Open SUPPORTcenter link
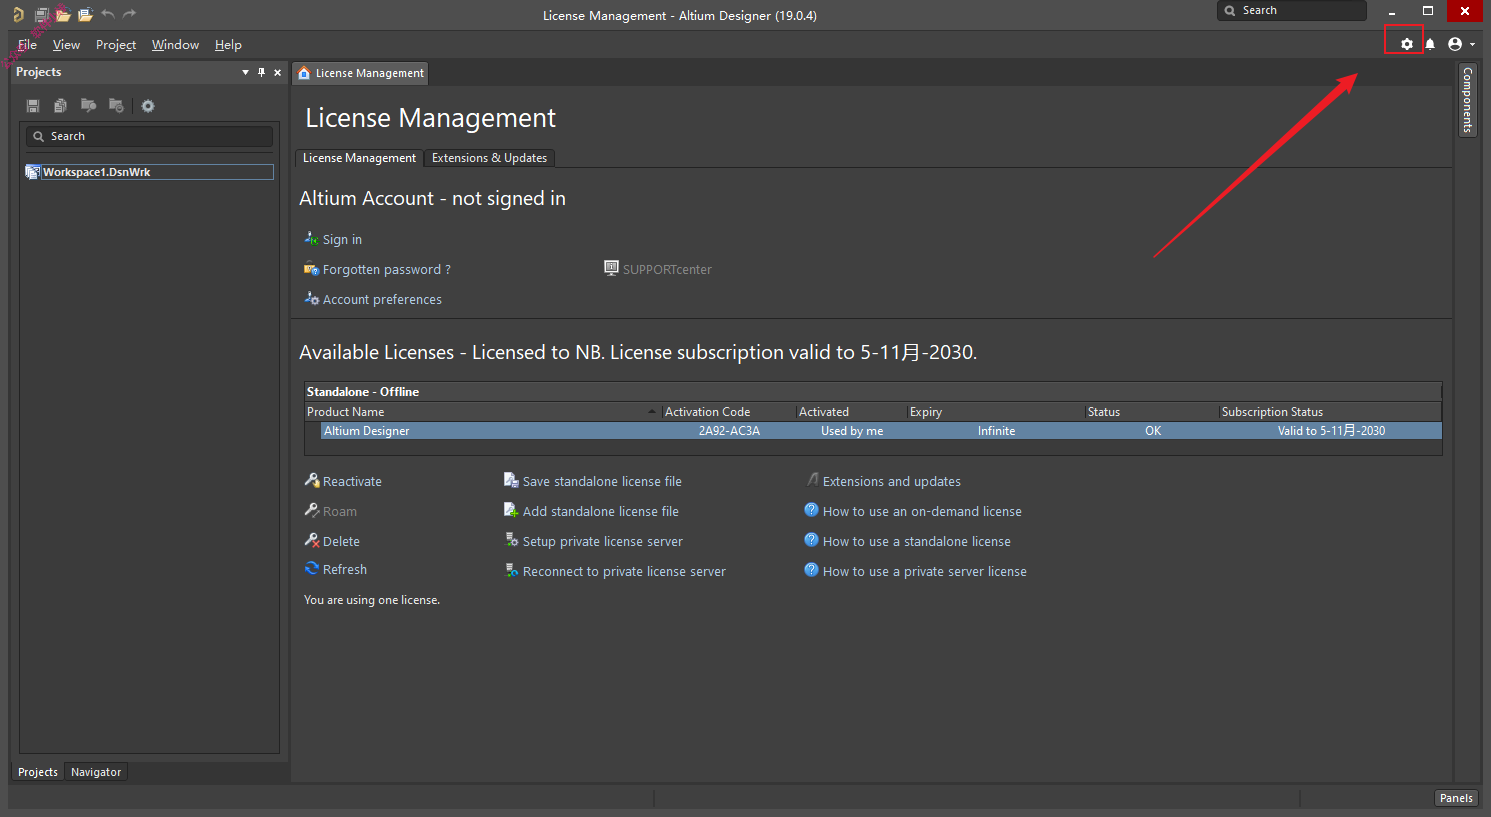Viewport: 1491px width, 817px height. [x=667, y=270]
